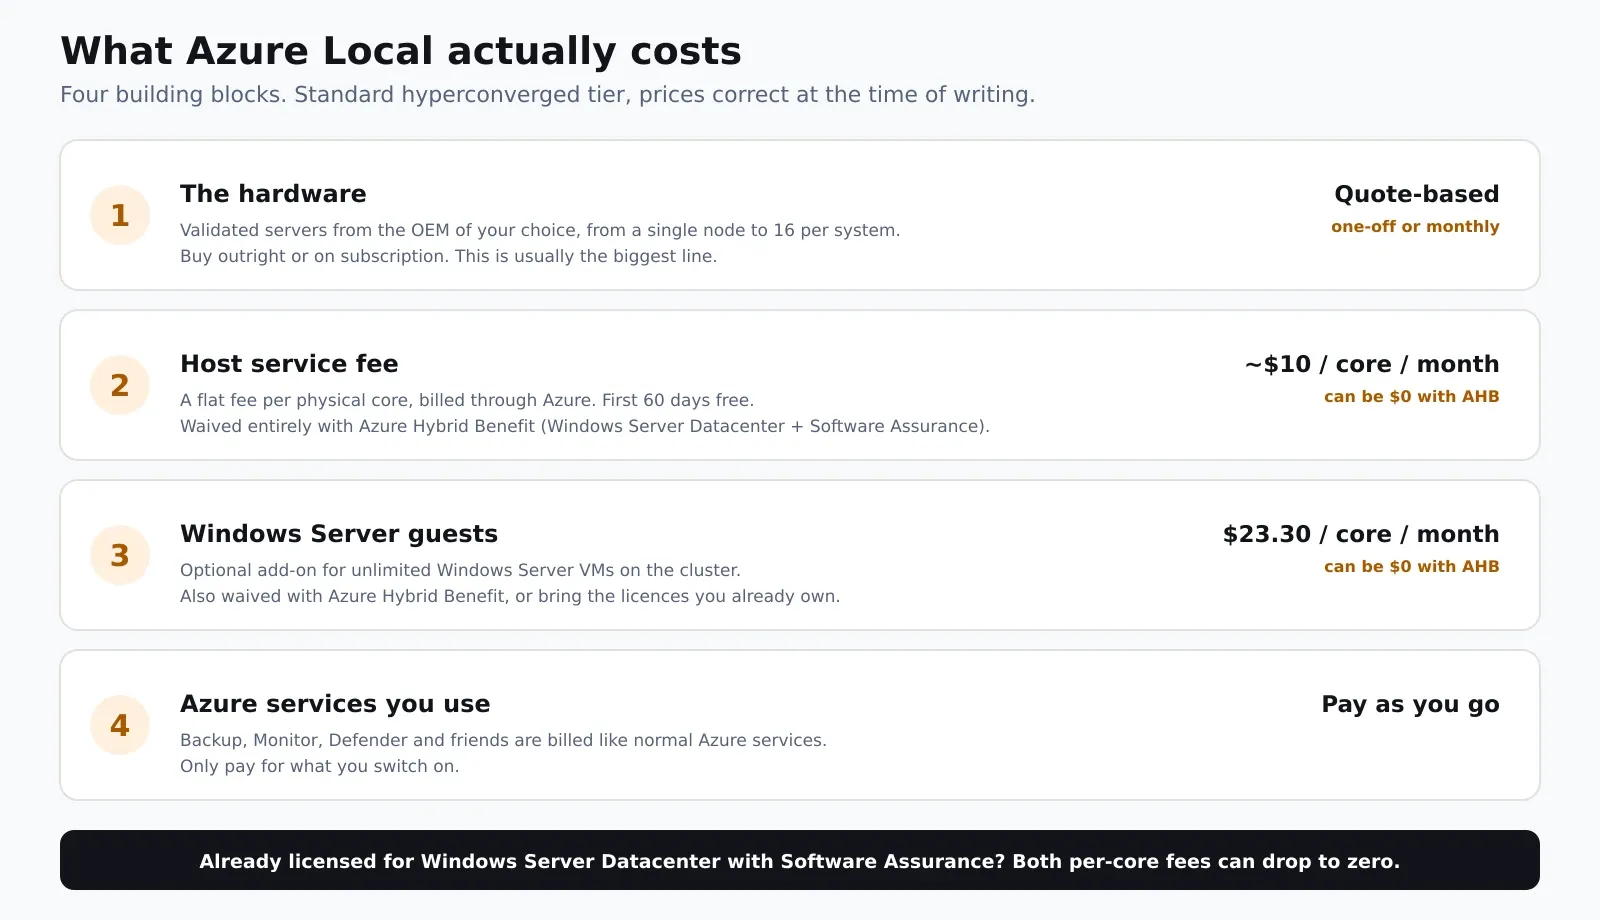Select the 'Windows Server guests' title

click(x=339, y=534)
